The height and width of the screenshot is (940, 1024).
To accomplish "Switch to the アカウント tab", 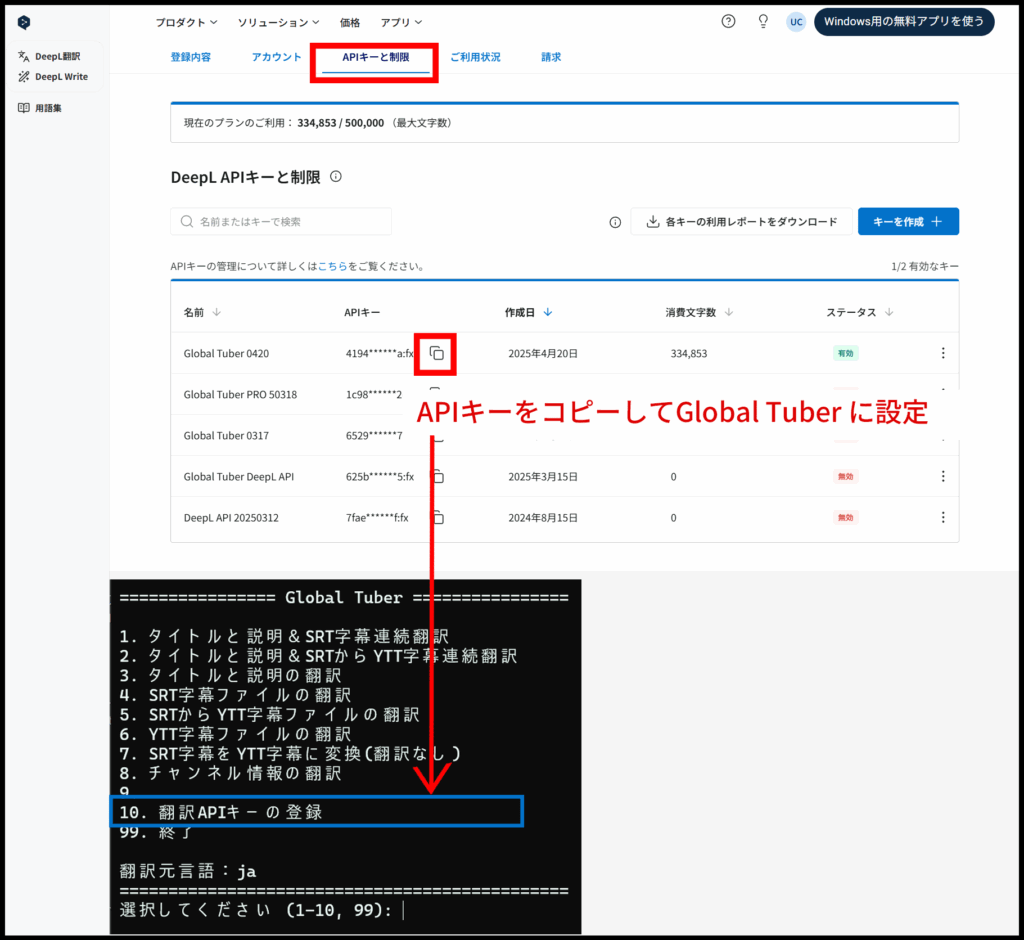I will coord(276,57).
